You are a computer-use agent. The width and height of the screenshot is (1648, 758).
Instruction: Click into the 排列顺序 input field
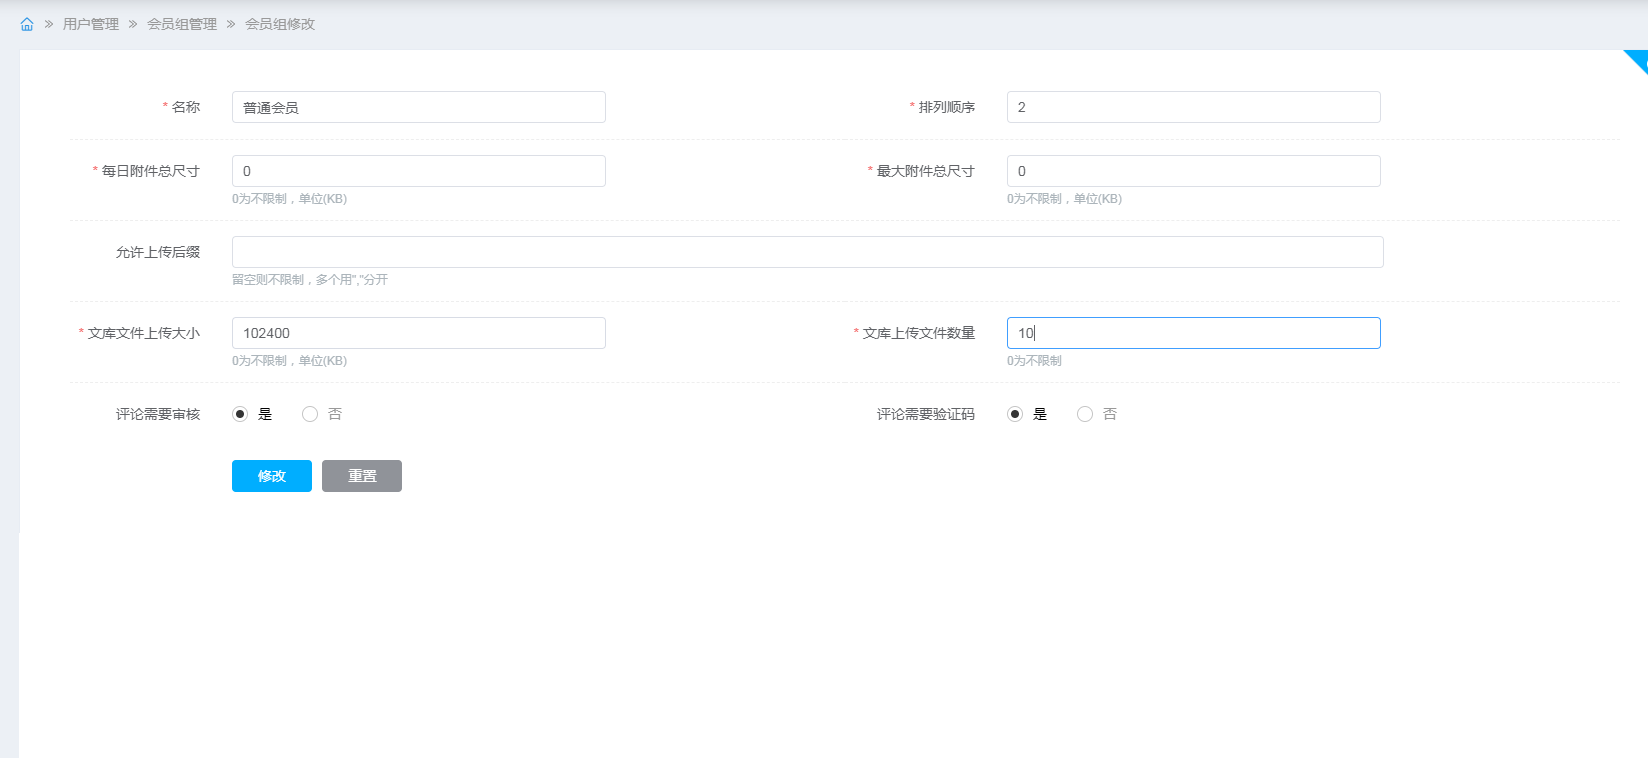coord(1193,107)
